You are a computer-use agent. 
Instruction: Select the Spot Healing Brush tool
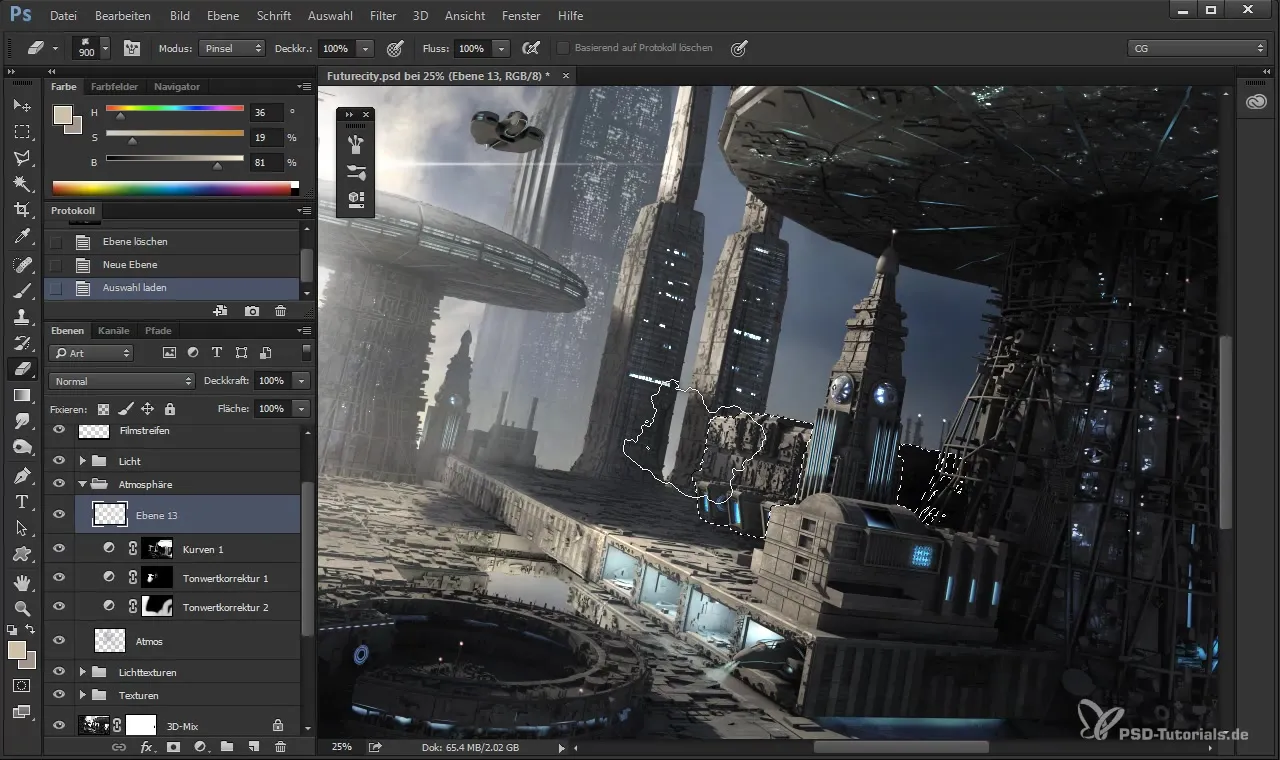[21, 265]
